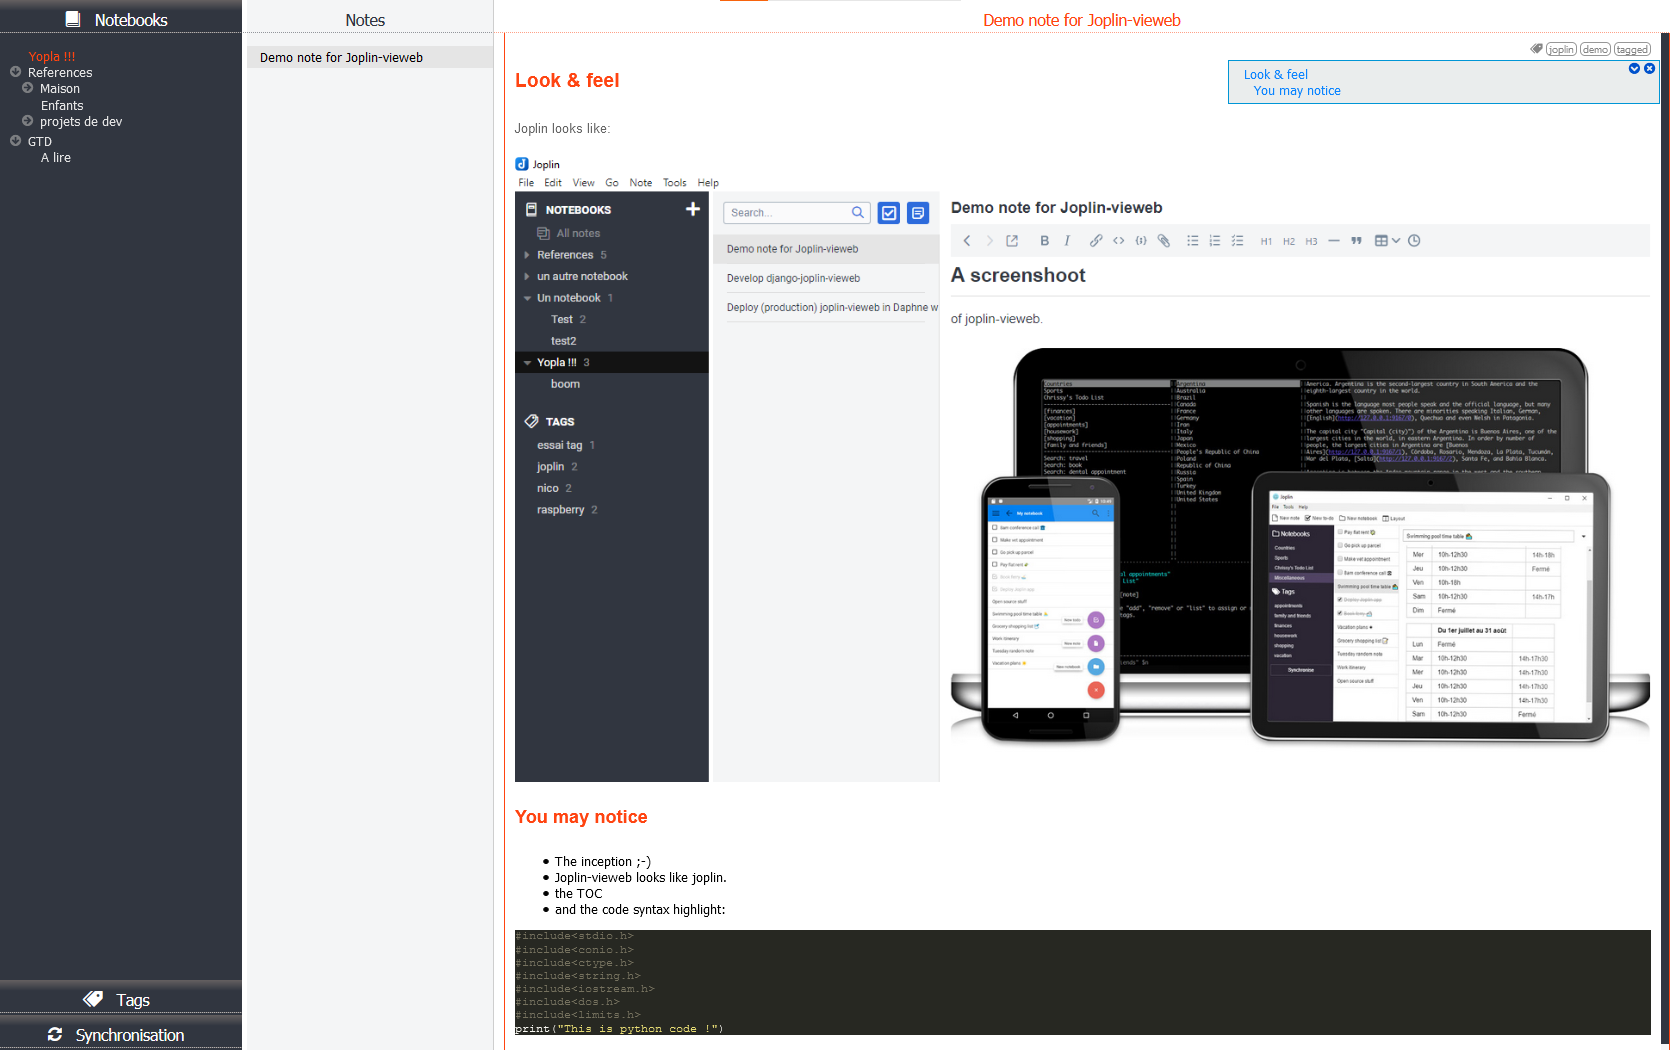Select Demo note for Joplin-vieweb in list

point(369,57)
